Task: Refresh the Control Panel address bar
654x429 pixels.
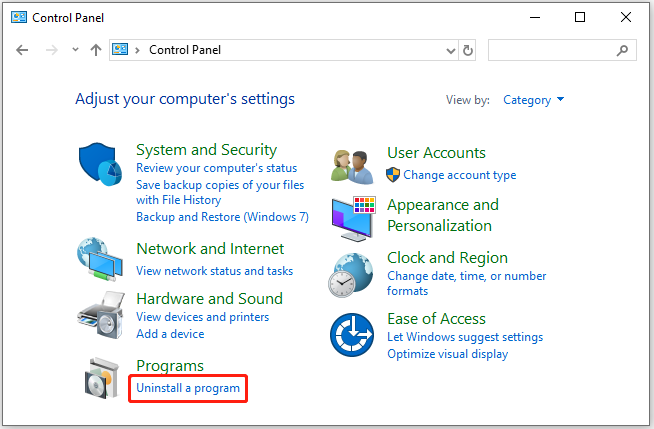Action: tap(468, 50)
